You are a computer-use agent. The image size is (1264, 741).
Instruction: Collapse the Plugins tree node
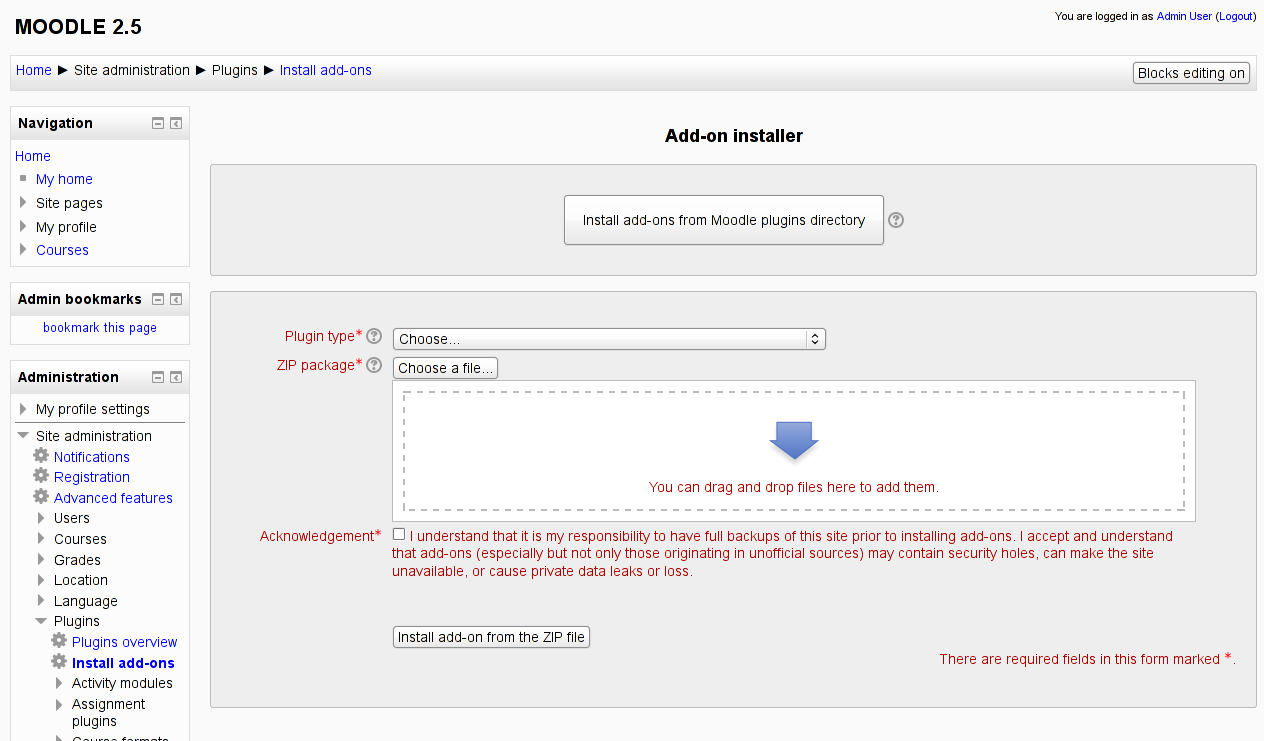pyautogui.click(x=41, y=621)
